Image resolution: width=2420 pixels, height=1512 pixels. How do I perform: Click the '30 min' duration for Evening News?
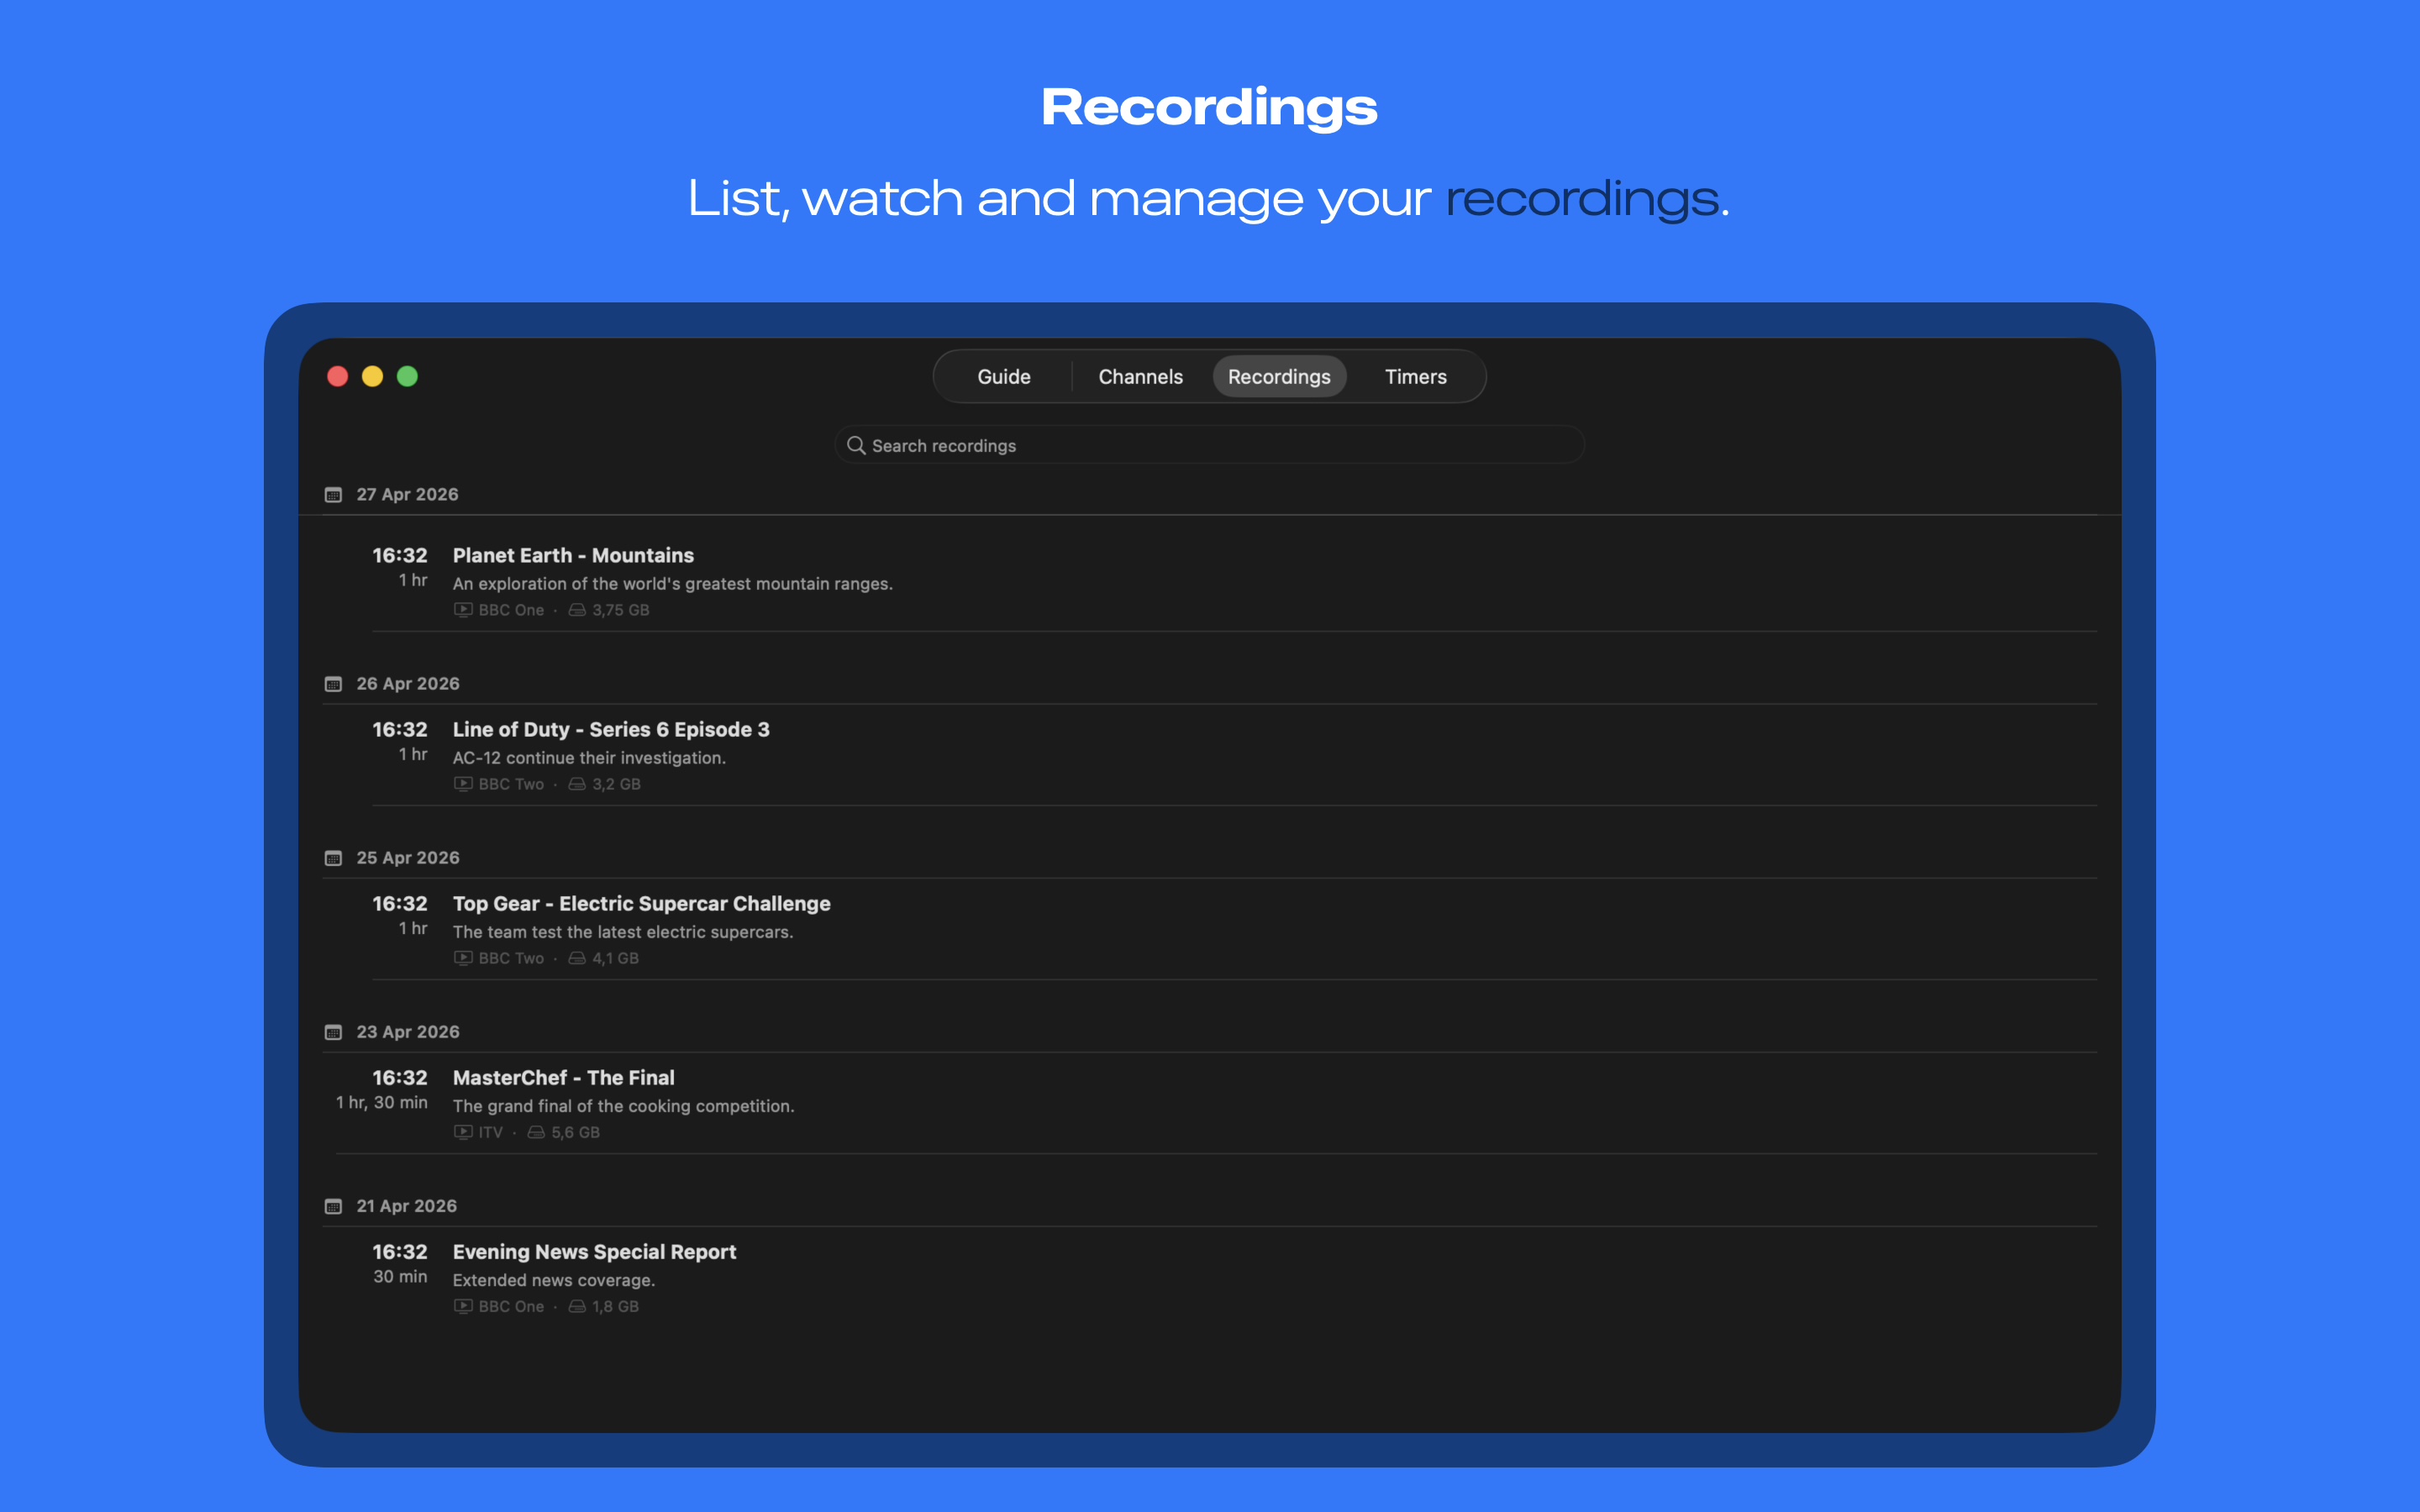[400, 1276]
